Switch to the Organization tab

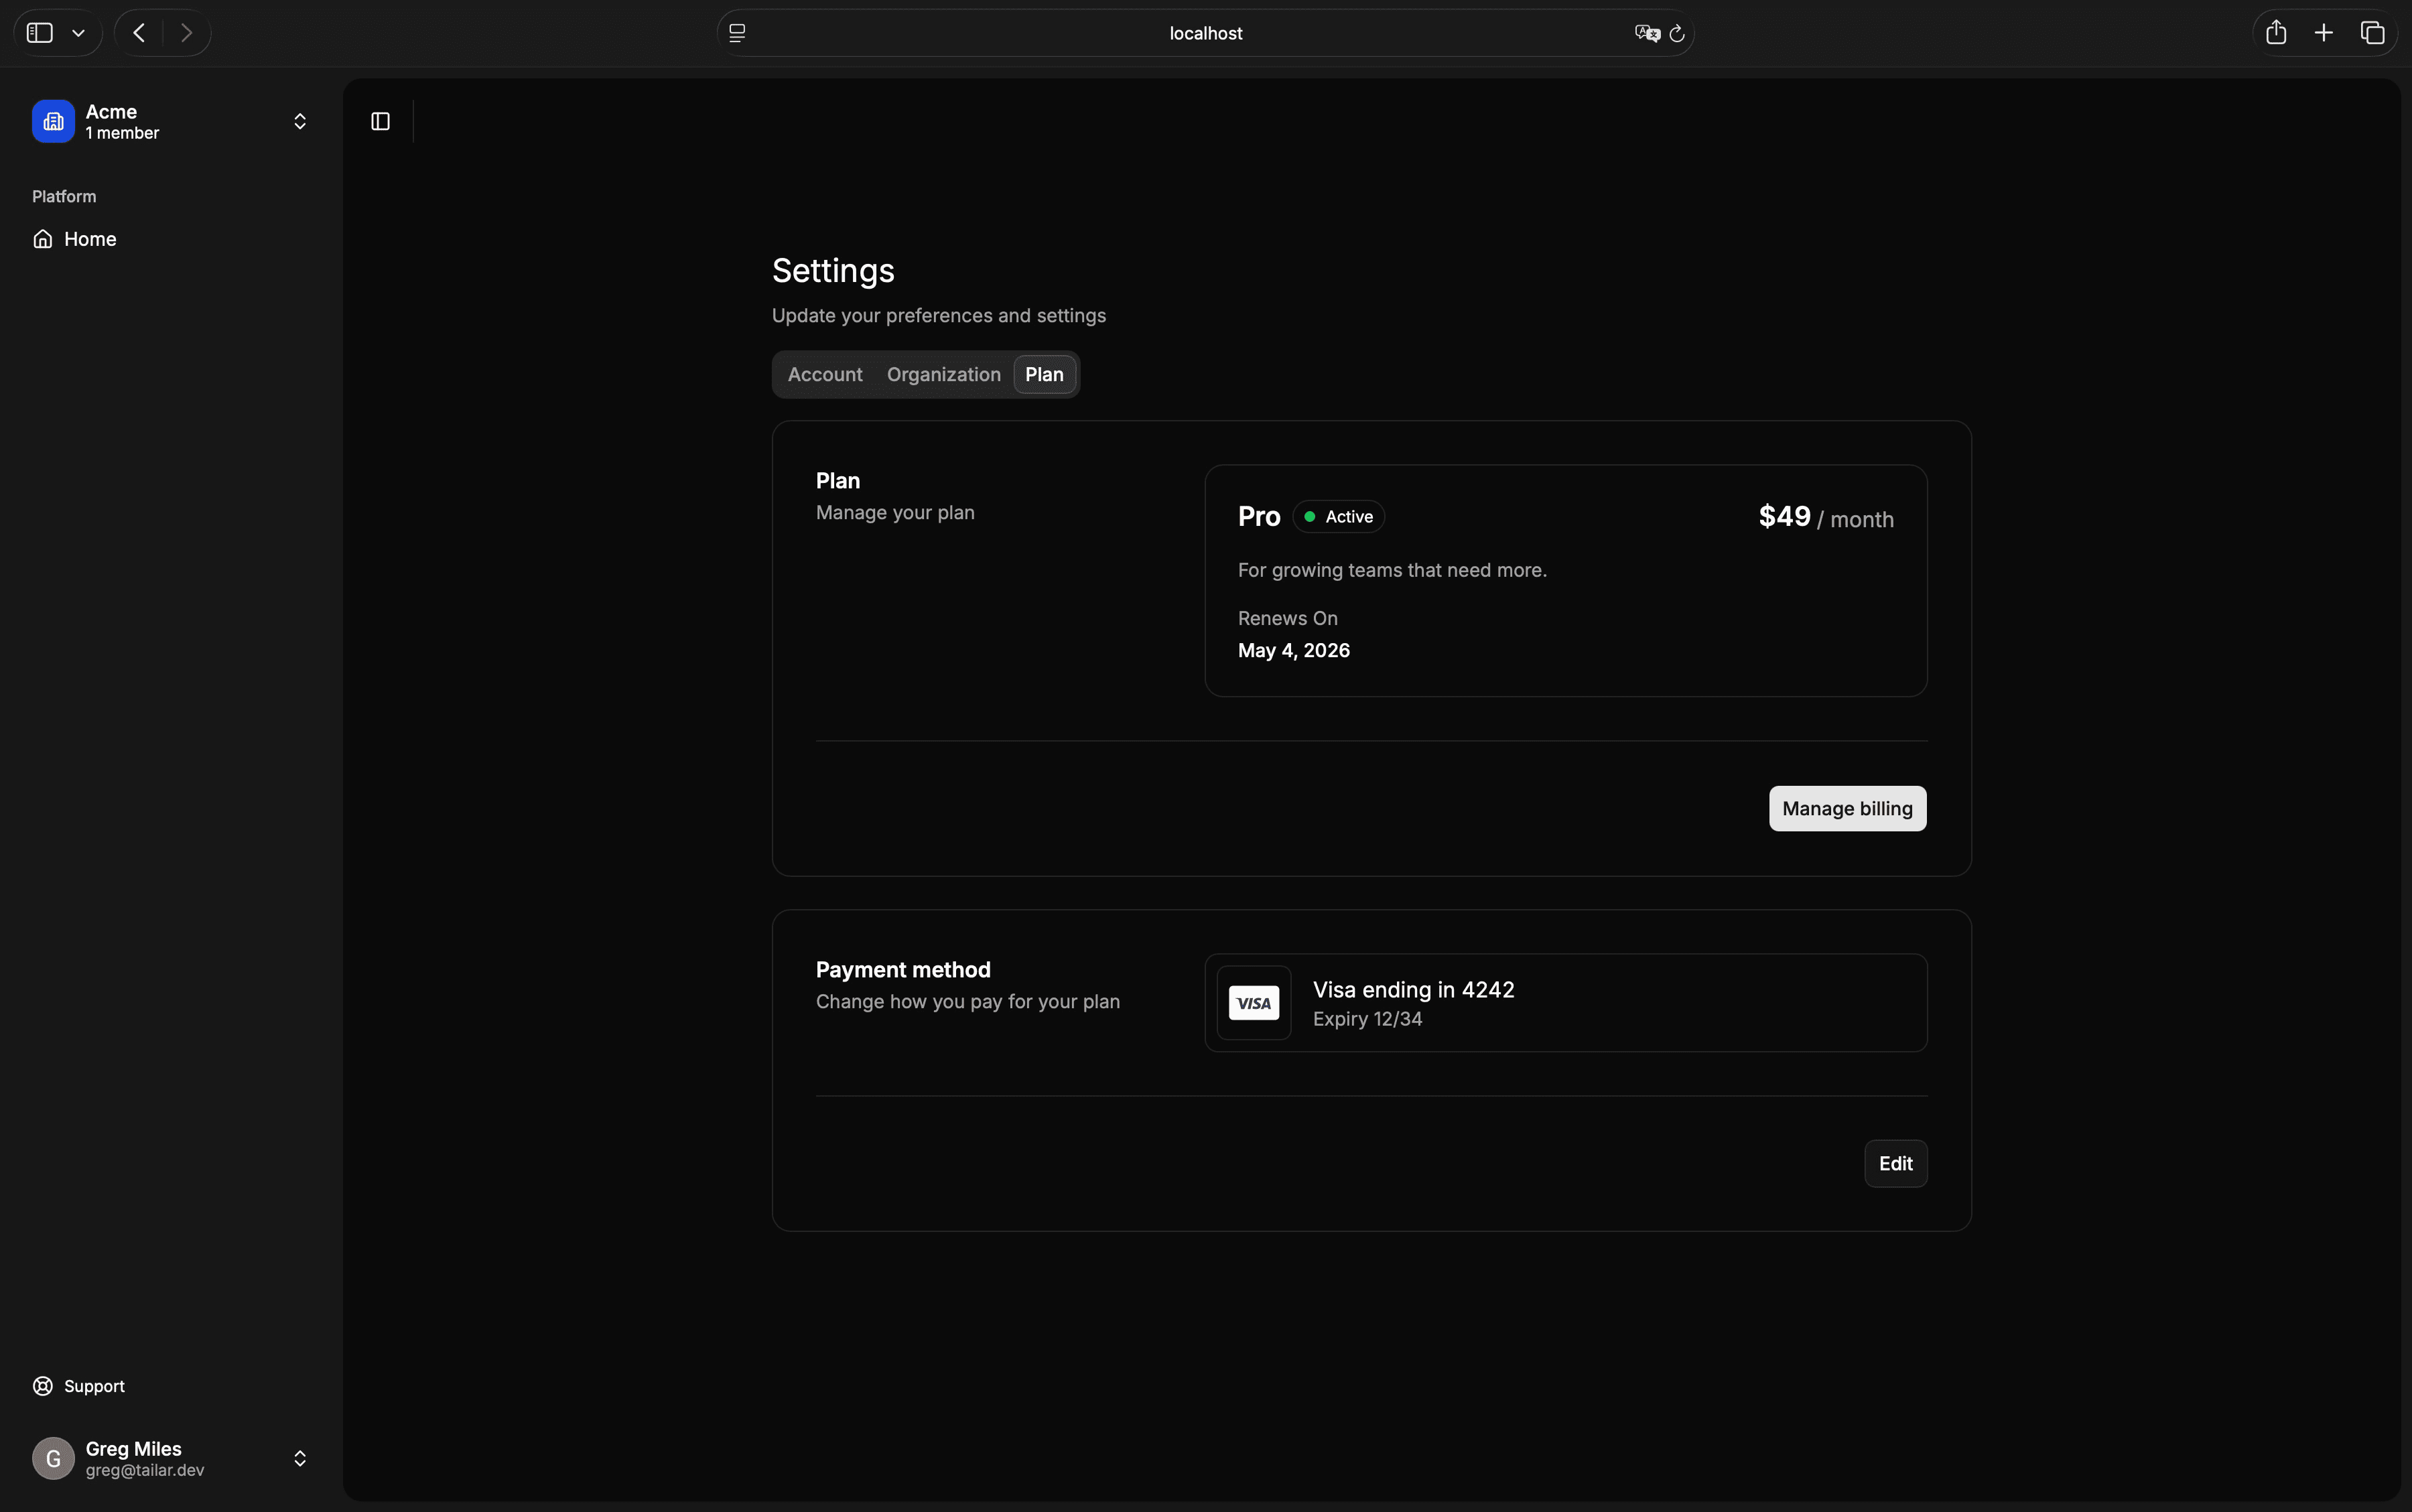click(943, 375)
